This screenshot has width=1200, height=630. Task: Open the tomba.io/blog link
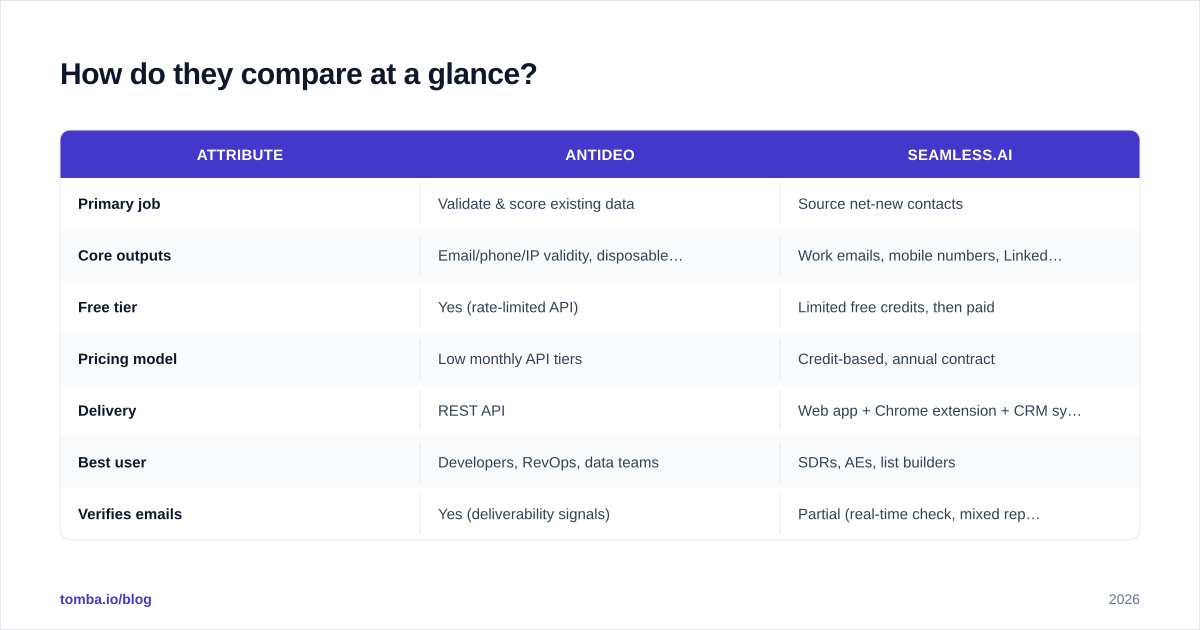coord(106,599)
